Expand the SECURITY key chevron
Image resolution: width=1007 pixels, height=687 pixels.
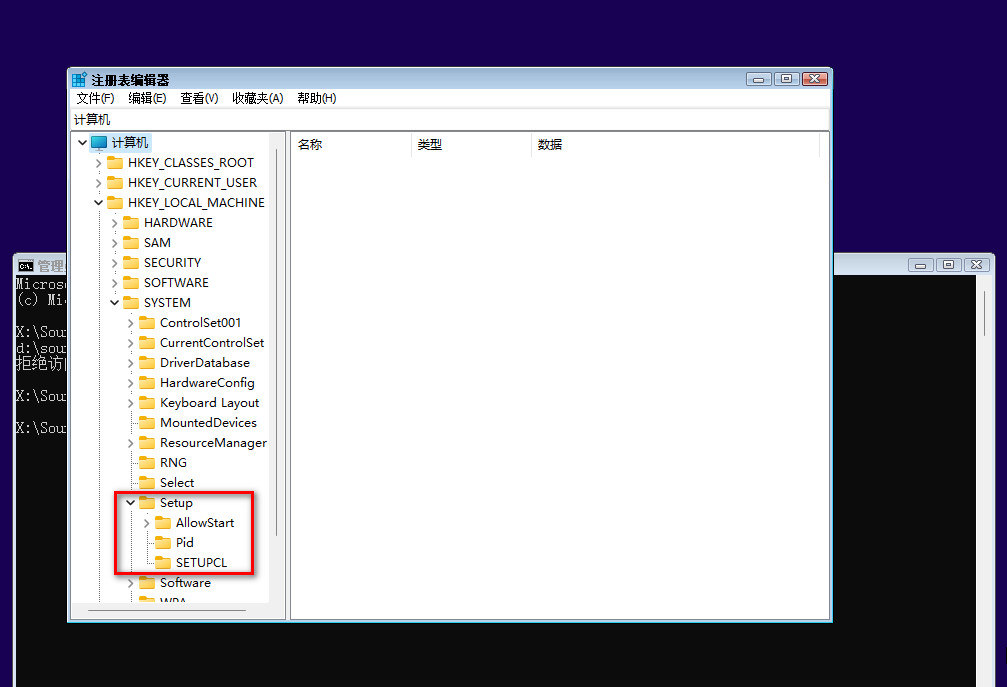114,263
